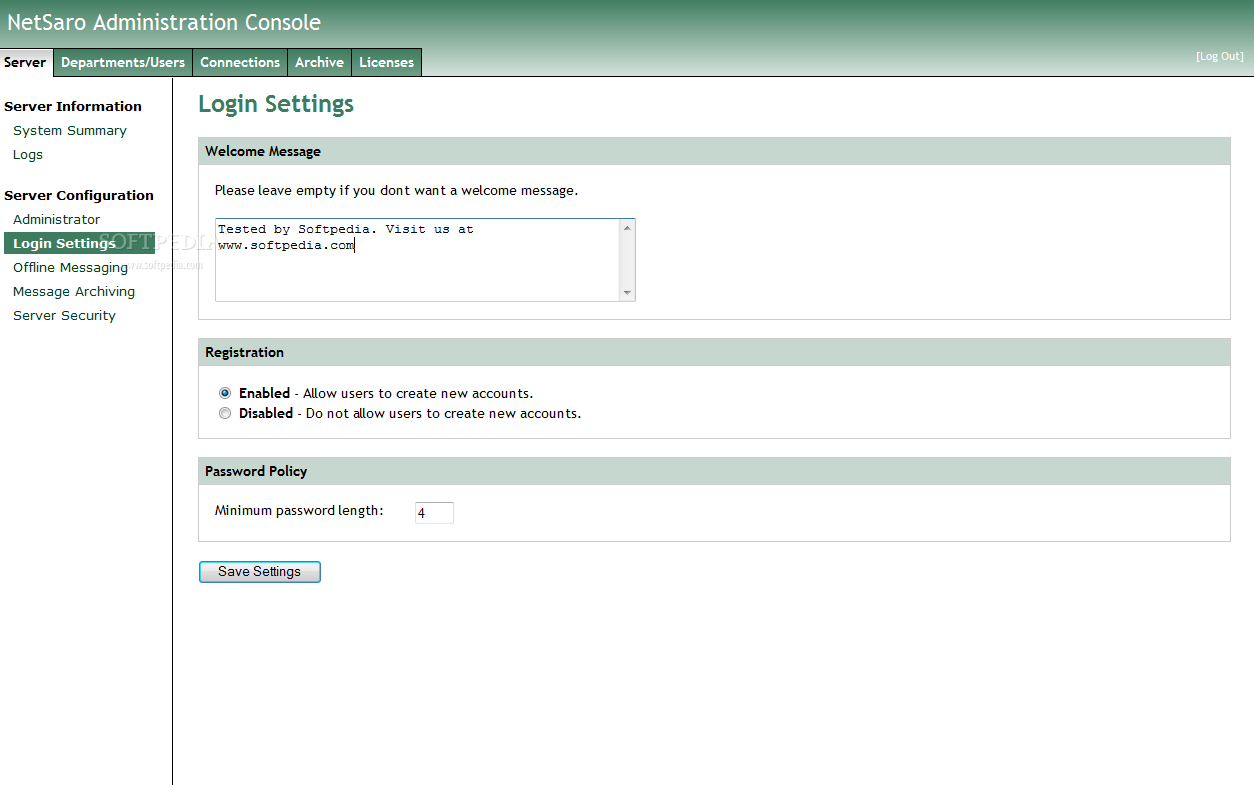Click the Password Policy section header
Screen dimensions: 1254x785
(714, 471)
